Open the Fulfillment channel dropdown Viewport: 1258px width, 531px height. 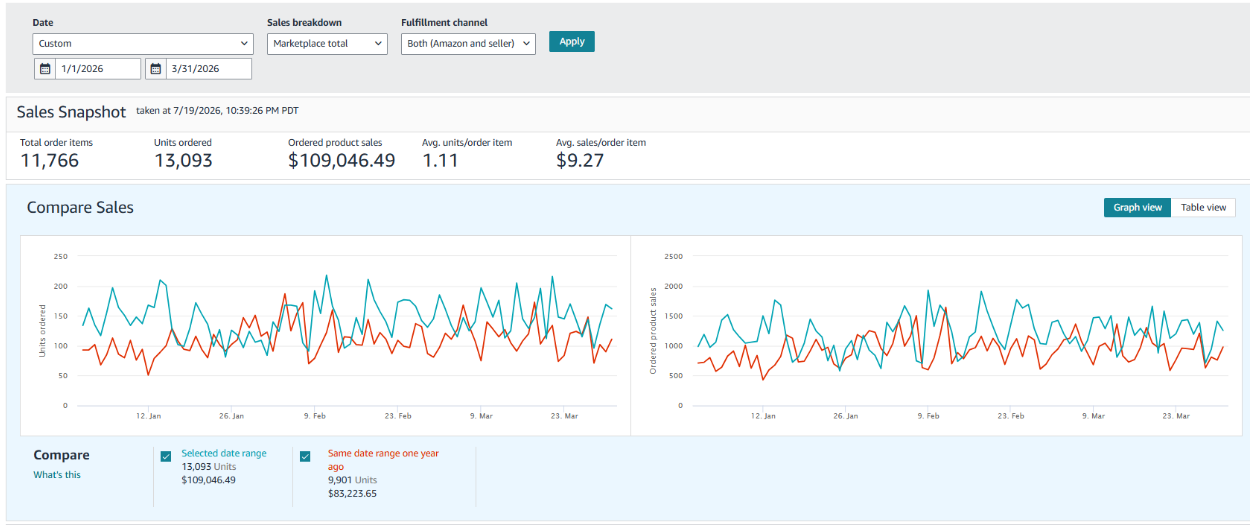coord(468,43)
